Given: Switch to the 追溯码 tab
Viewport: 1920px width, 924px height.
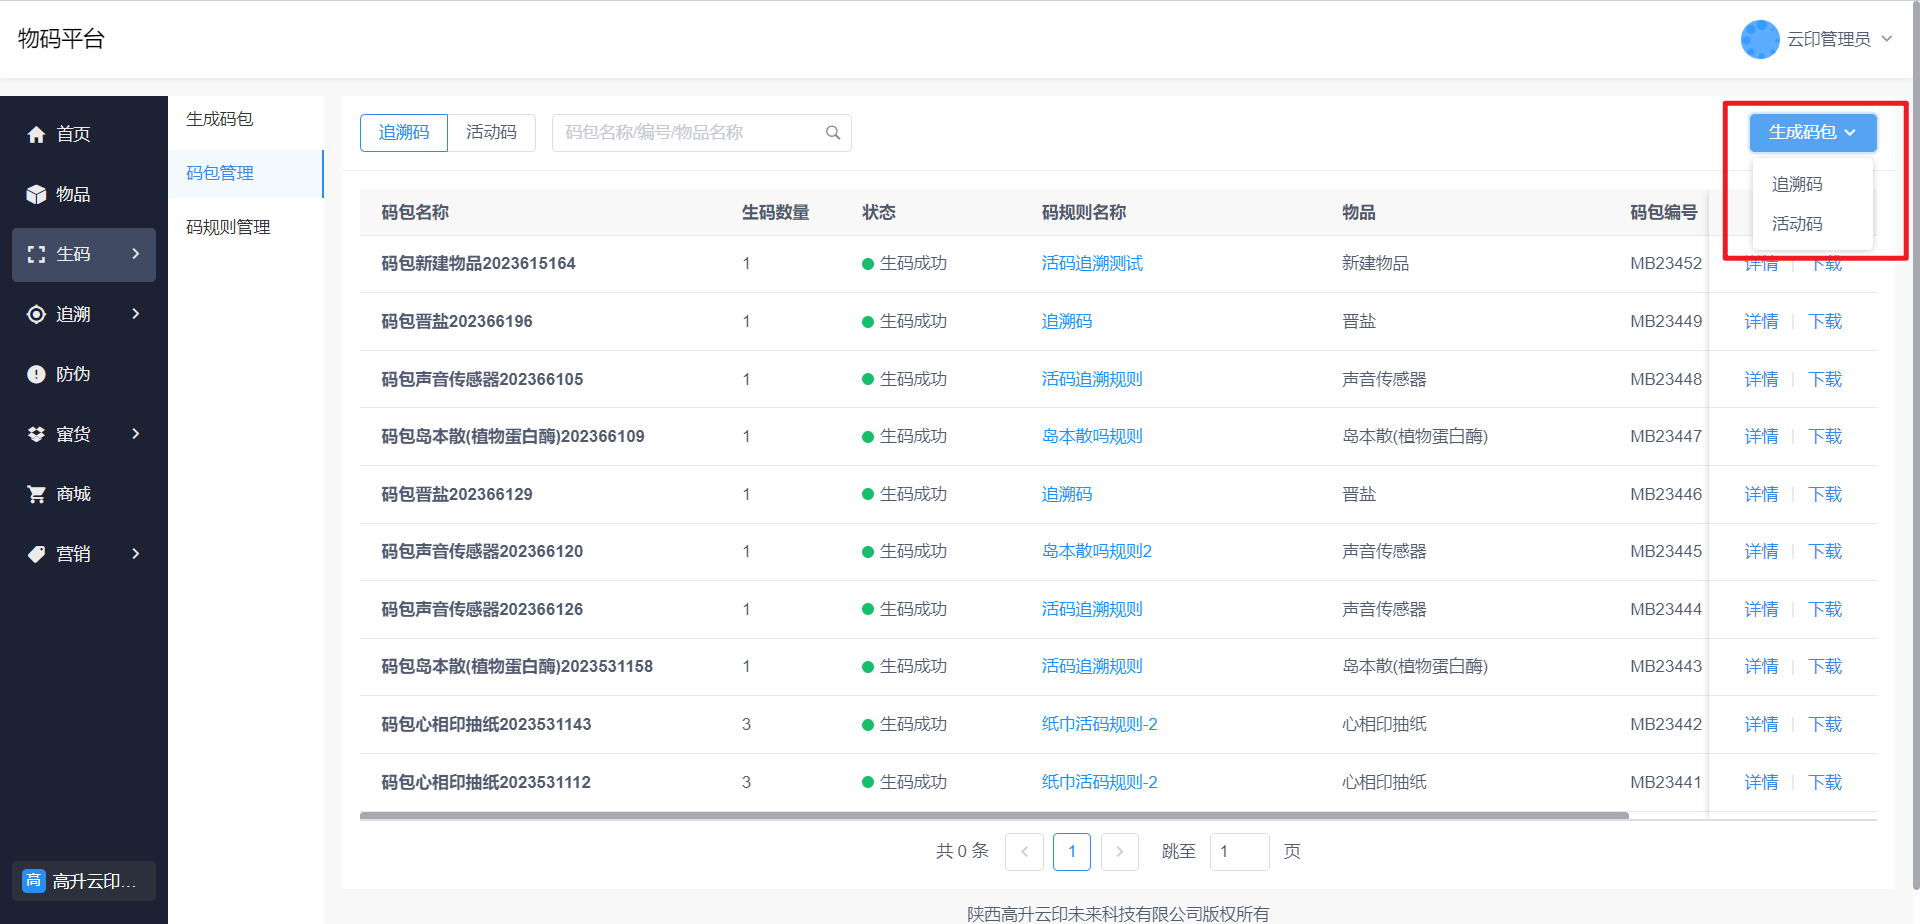Looking at the screenshot, I should coord(404,132).
